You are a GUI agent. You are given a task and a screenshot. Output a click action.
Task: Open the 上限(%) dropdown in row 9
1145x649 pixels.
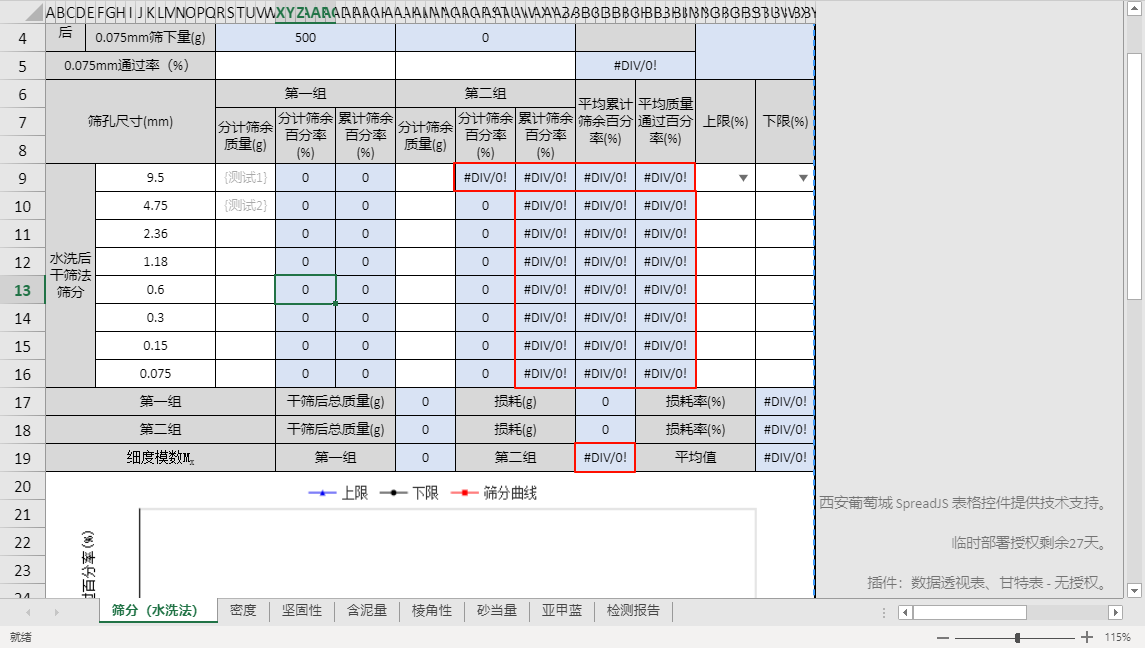743,178
